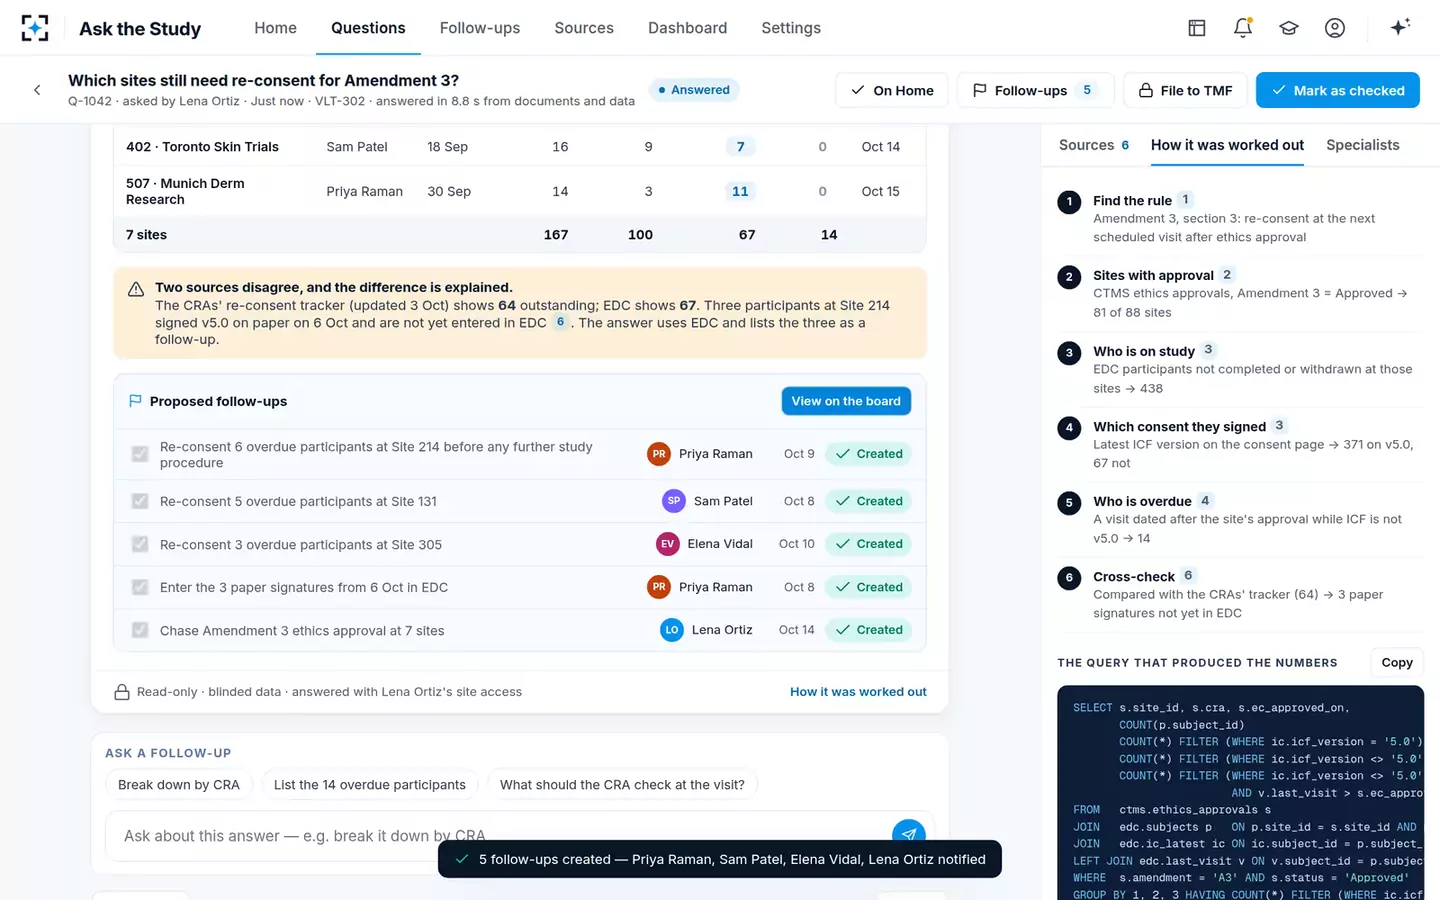This screenshot has width=1440, height=900.
Task: Click Lena Ortiz's LO avatar
Action: click(x=672, y=630)
